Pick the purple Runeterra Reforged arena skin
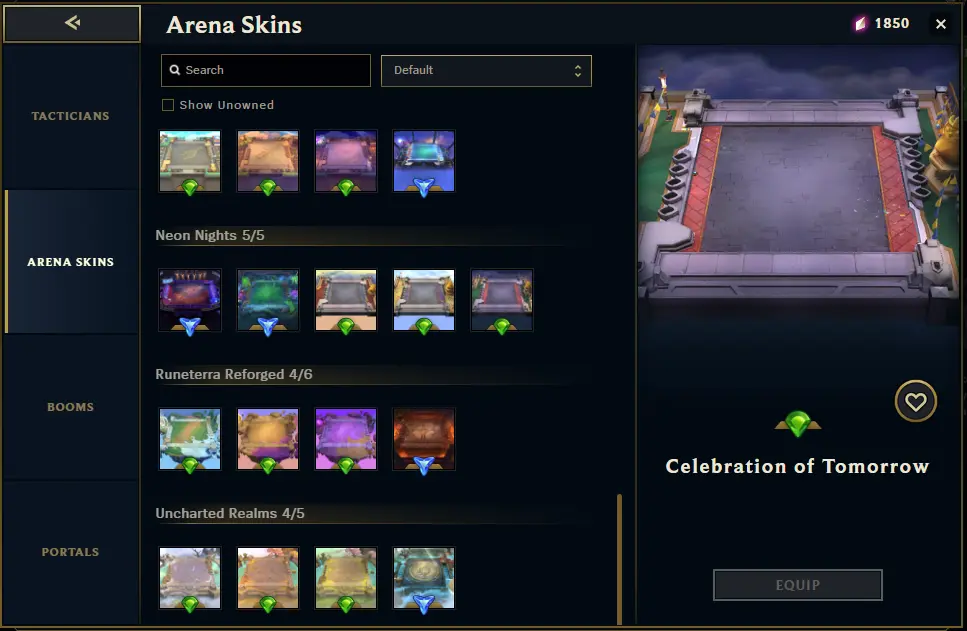 coord(346,439)
